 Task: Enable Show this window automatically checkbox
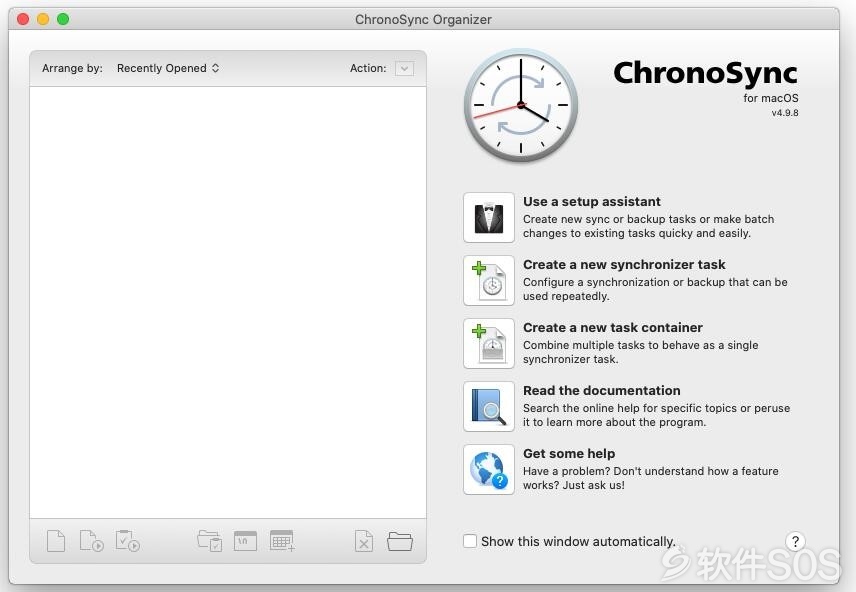(470, 541)
